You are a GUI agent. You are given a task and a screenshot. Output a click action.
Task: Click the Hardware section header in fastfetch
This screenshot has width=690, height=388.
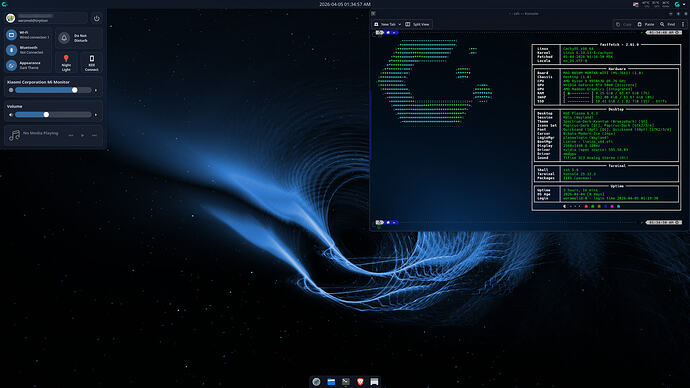coord(617,69)
